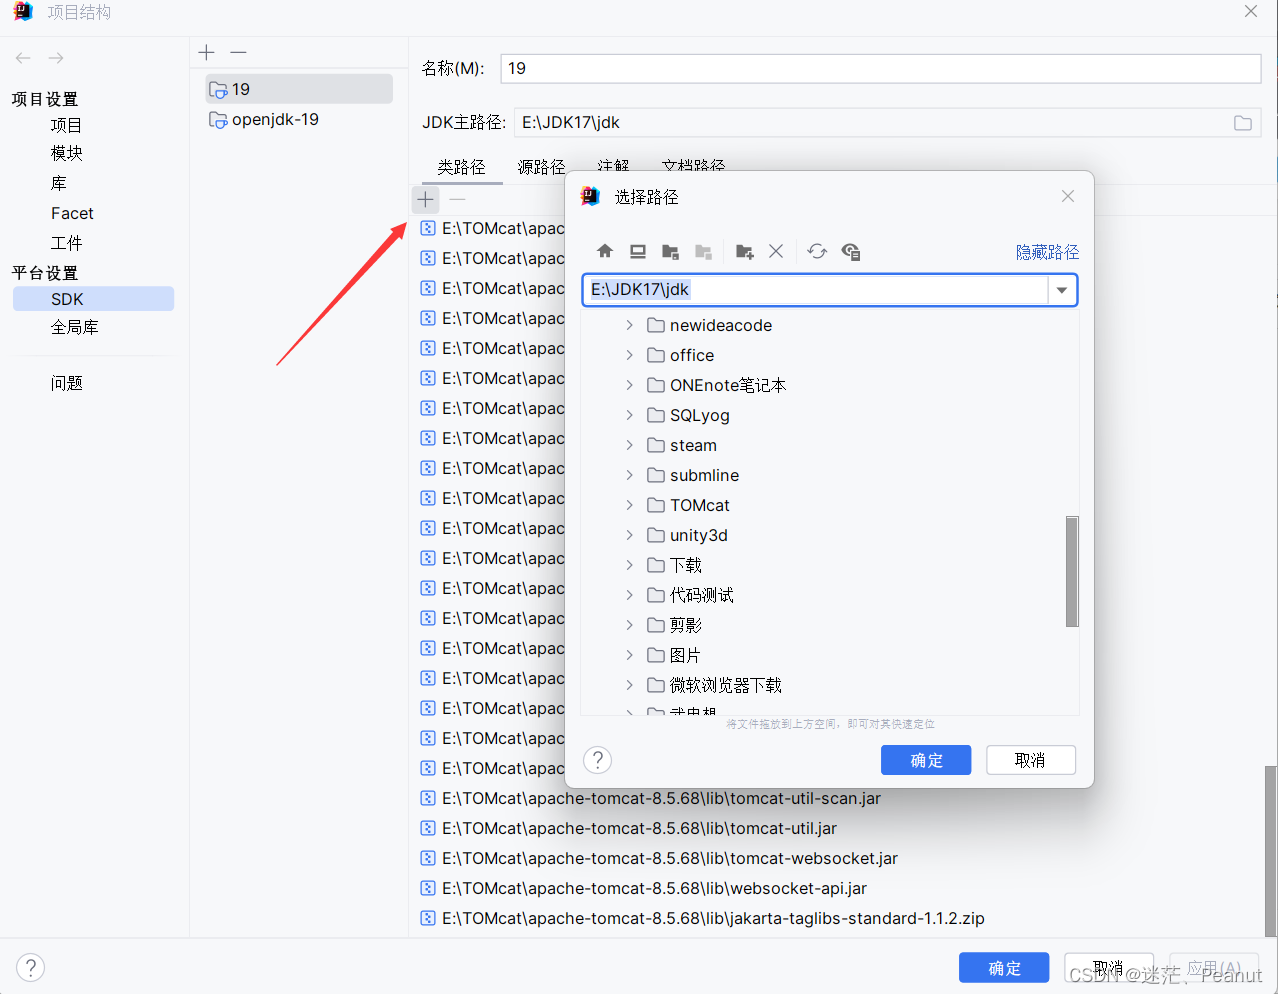Click 隐藏路径 link in path chooser
1278x994 pixels.
click(x=1047, y=252)
